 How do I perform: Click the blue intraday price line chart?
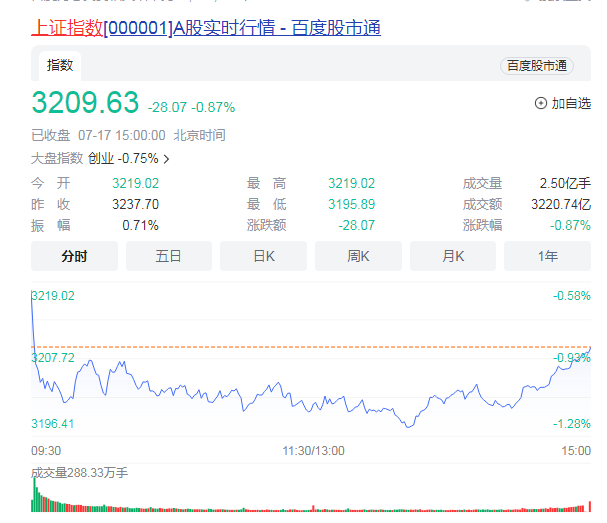300,392
